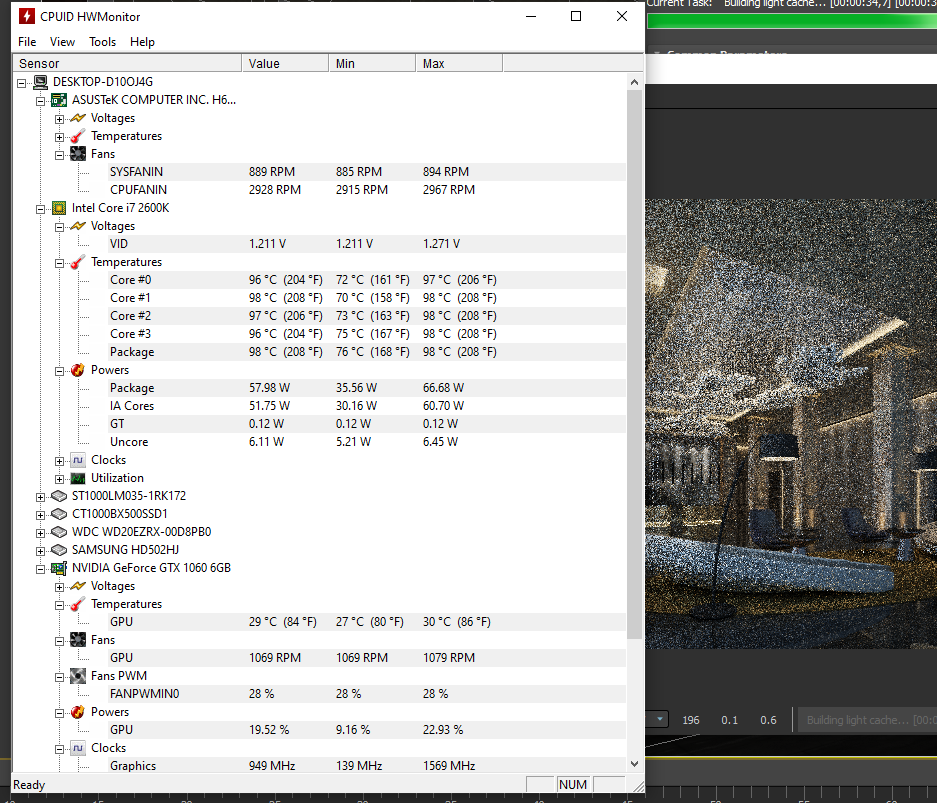
Task: Expand the WDC WD20EZRX-00D8PB0 node
Action: [40, 533]
